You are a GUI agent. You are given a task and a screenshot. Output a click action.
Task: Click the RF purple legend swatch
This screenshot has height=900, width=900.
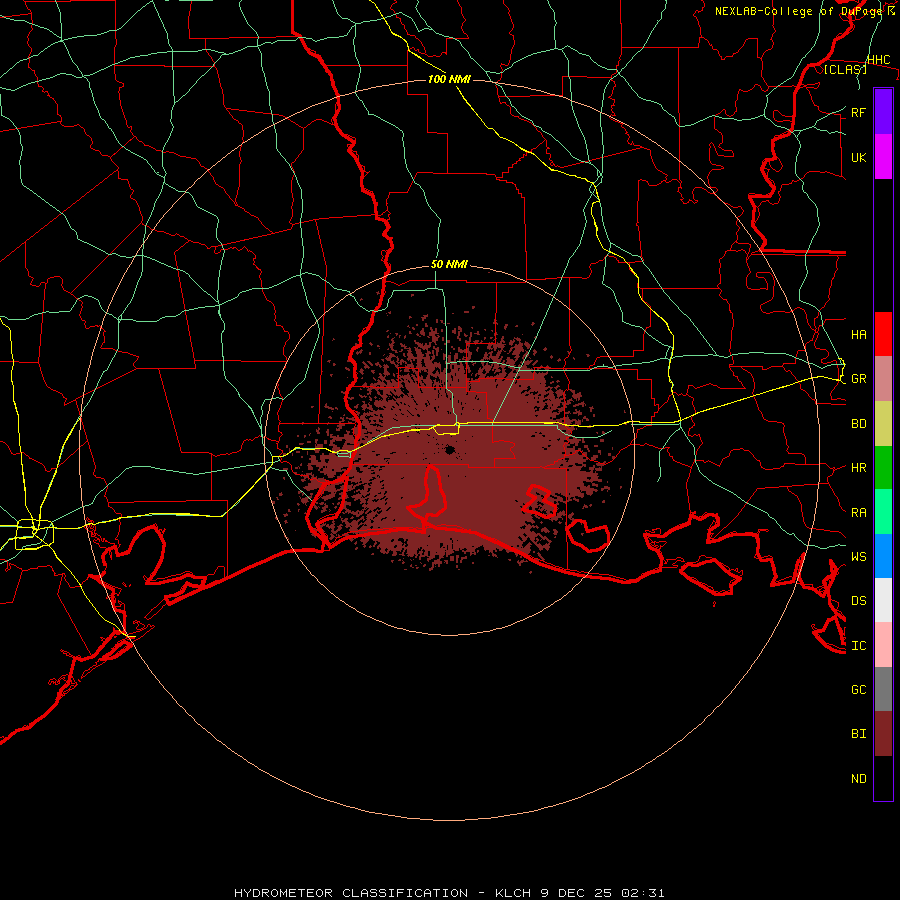coord(883,112)
